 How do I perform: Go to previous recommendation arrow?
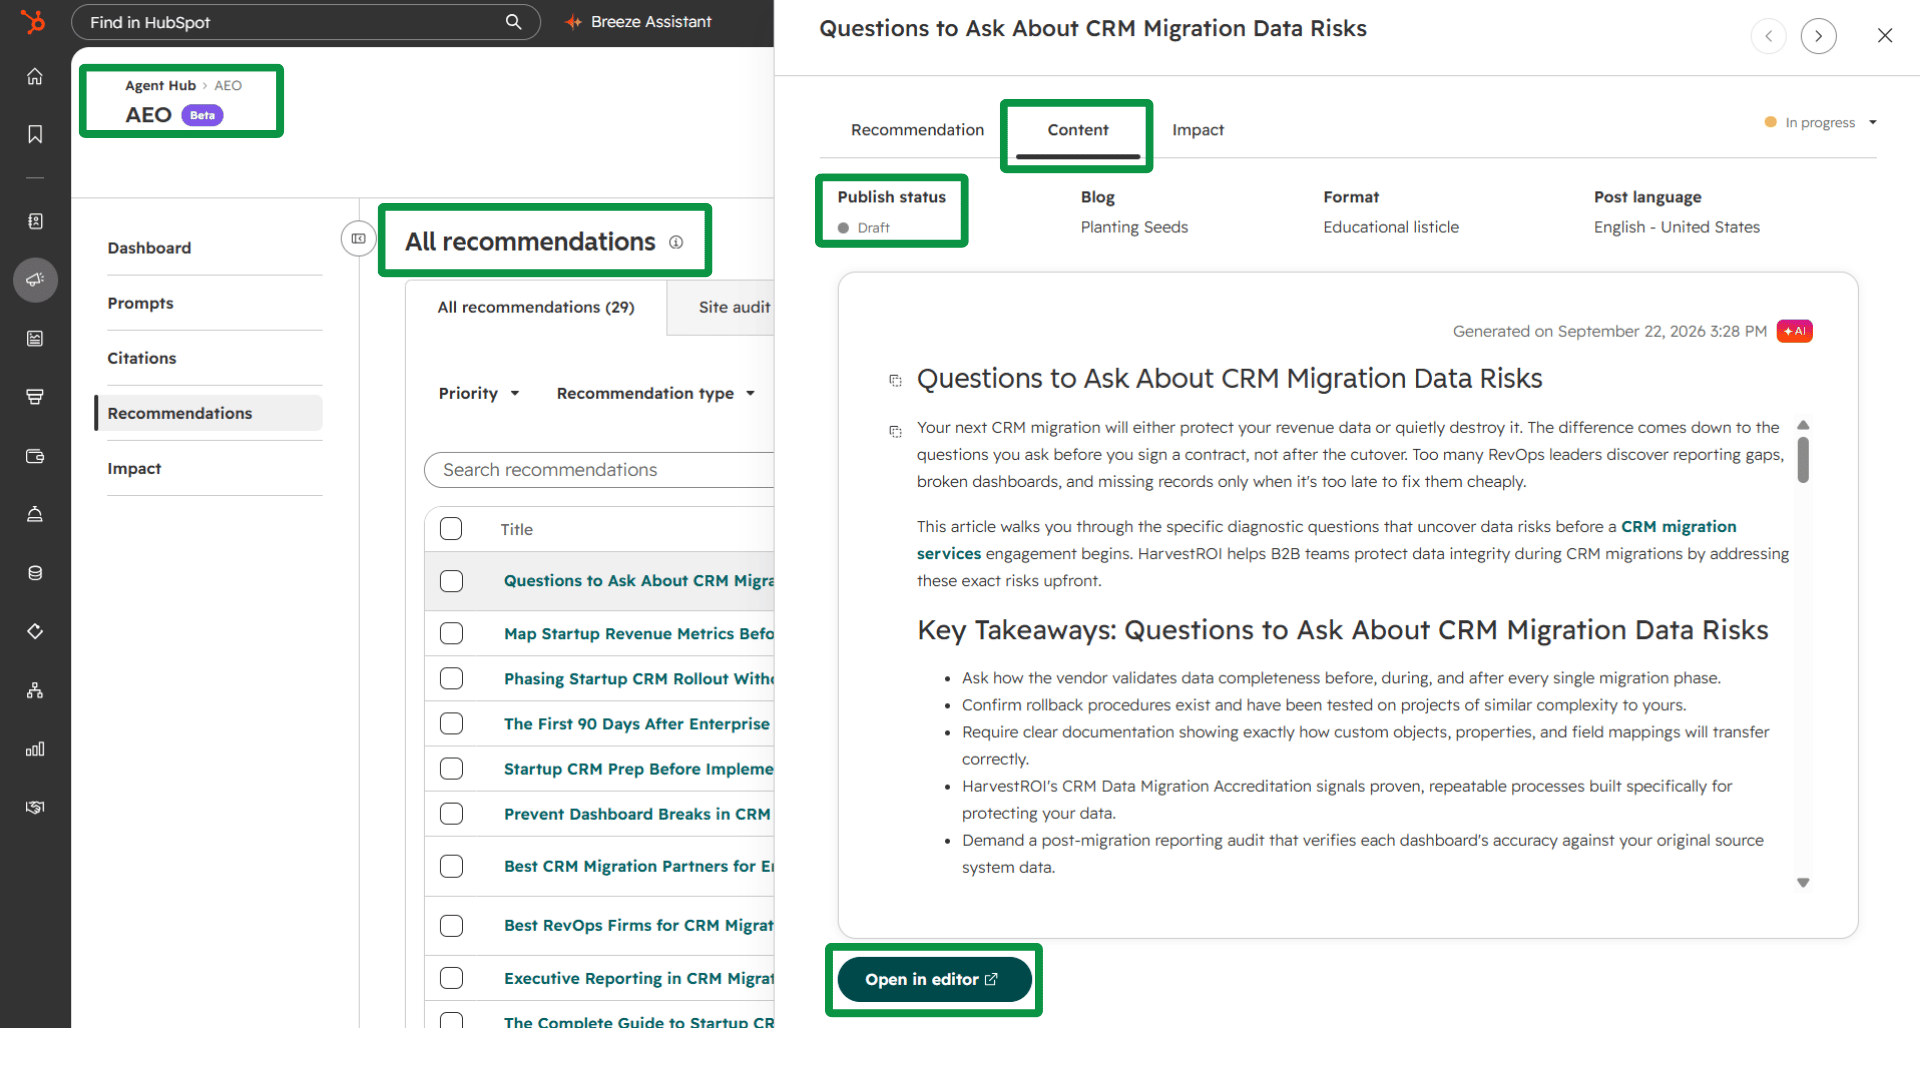click(x=1768, y=36)
